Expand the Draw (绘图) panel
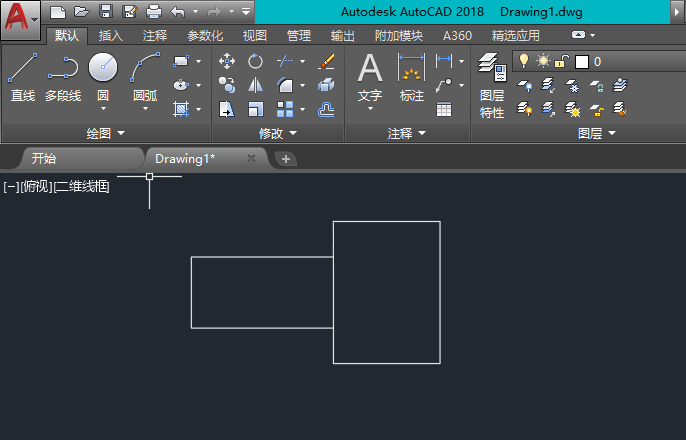Image resolution: width=686 pixels, height=440 pixels. [x=106, y=133]
